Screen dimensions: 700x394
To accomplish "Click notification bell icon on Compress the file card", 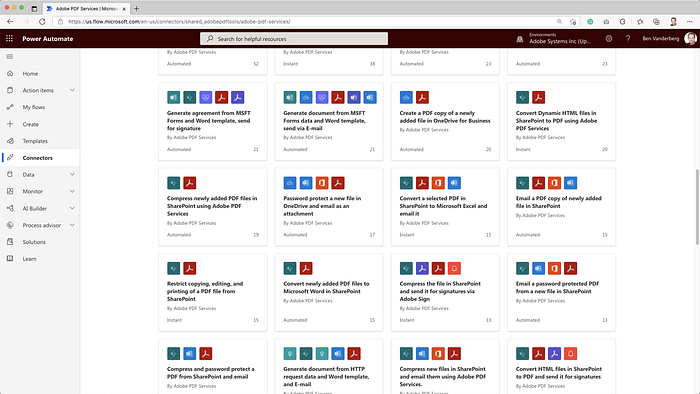I will tap(454, 268).
